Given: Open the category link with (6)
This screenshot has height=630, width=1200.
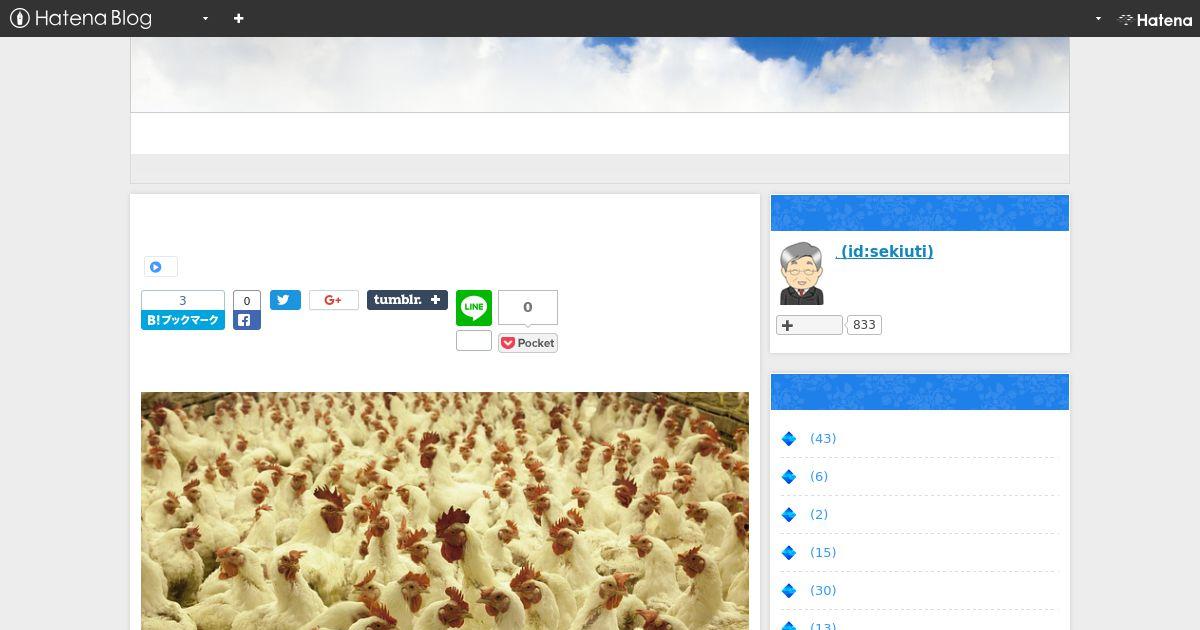Looking at the screenshot, I should (x=819, y=477).
